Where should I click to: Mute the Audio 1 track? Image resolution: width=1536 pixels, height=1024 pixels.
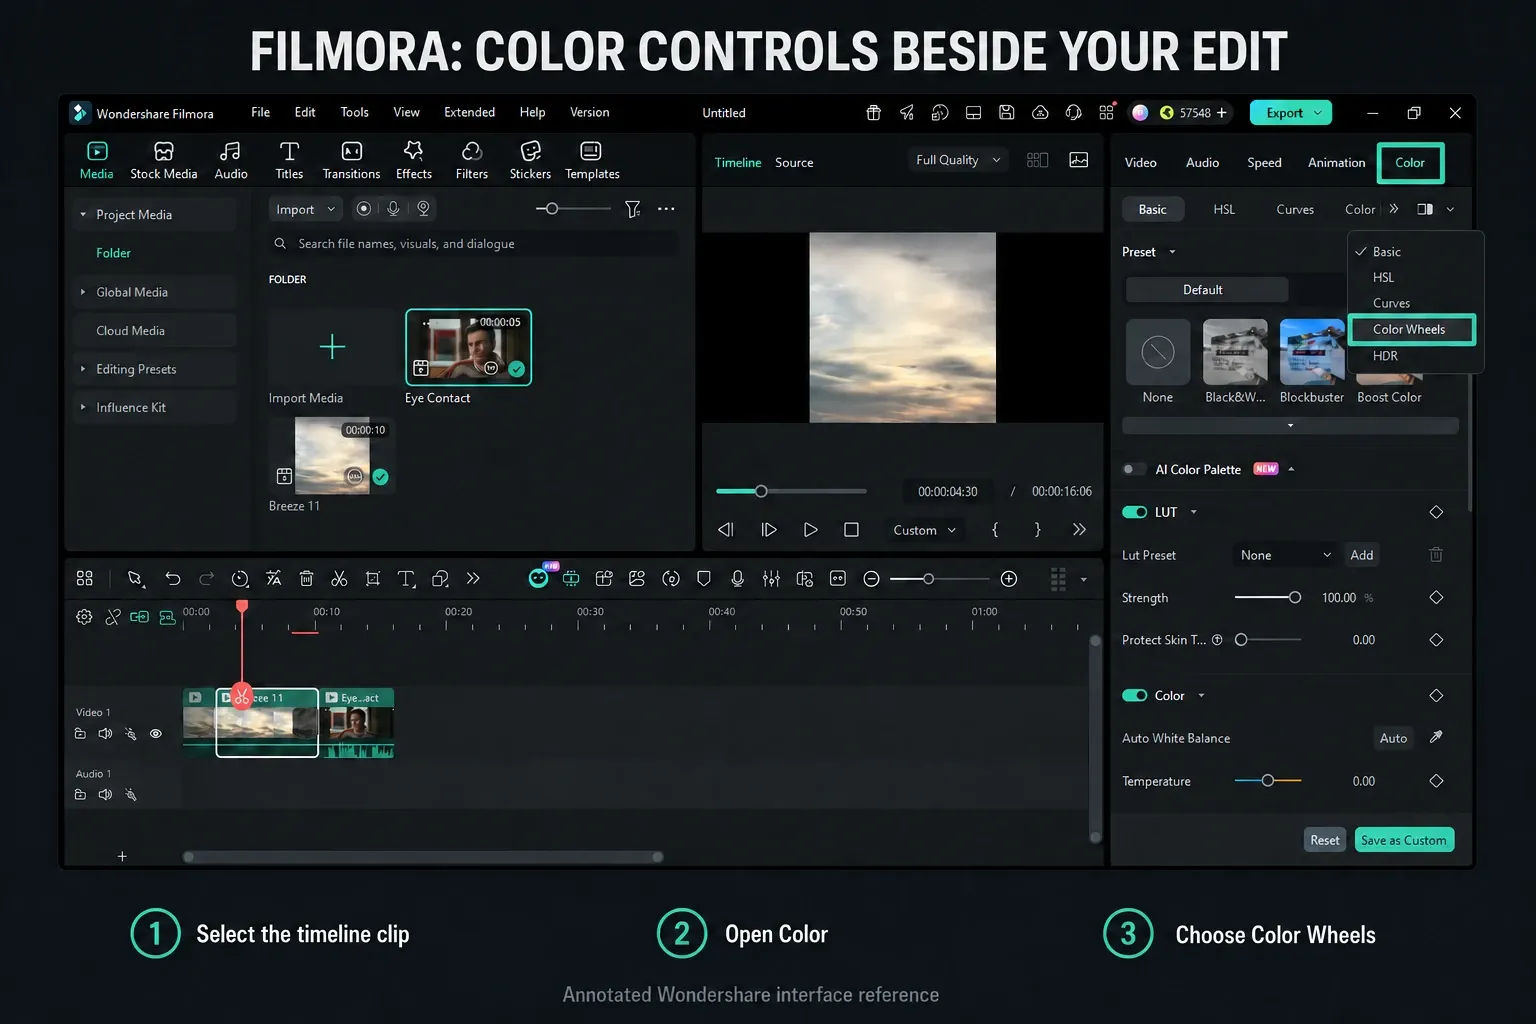coord(105,795)
